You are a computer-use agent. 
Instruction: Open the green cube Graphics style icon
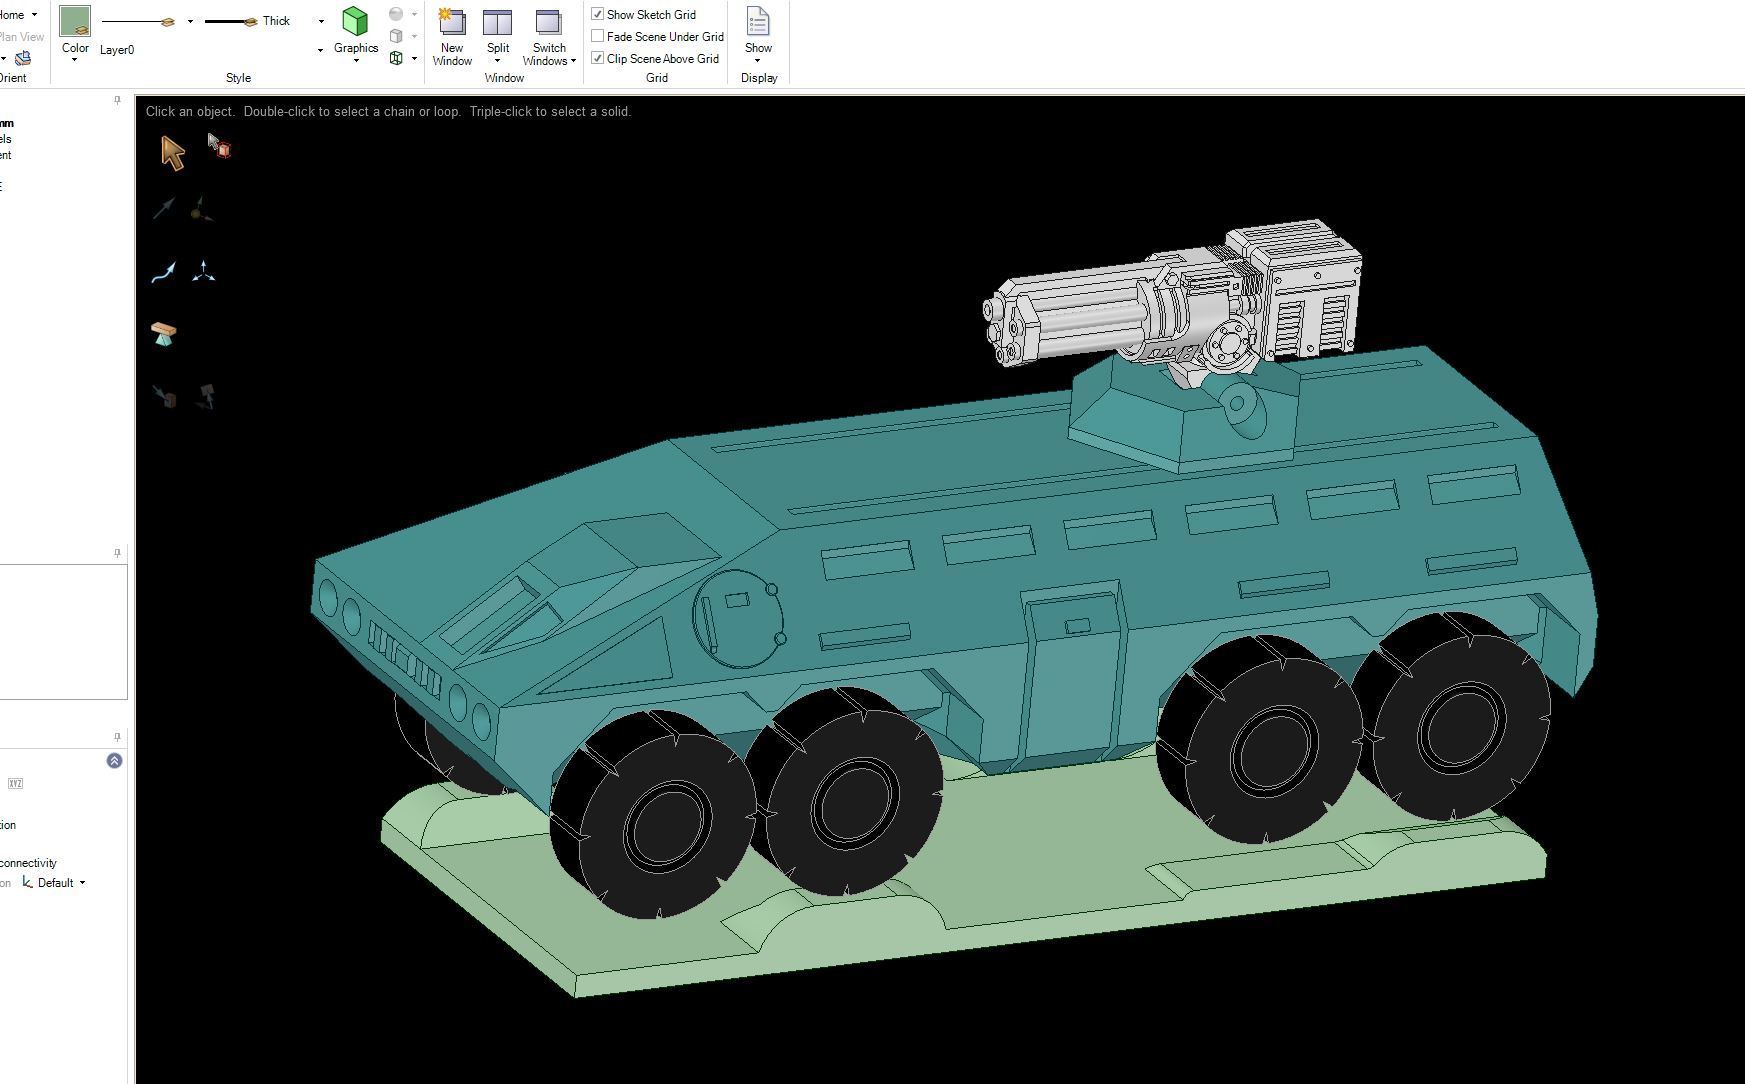[x=355, y=21]
